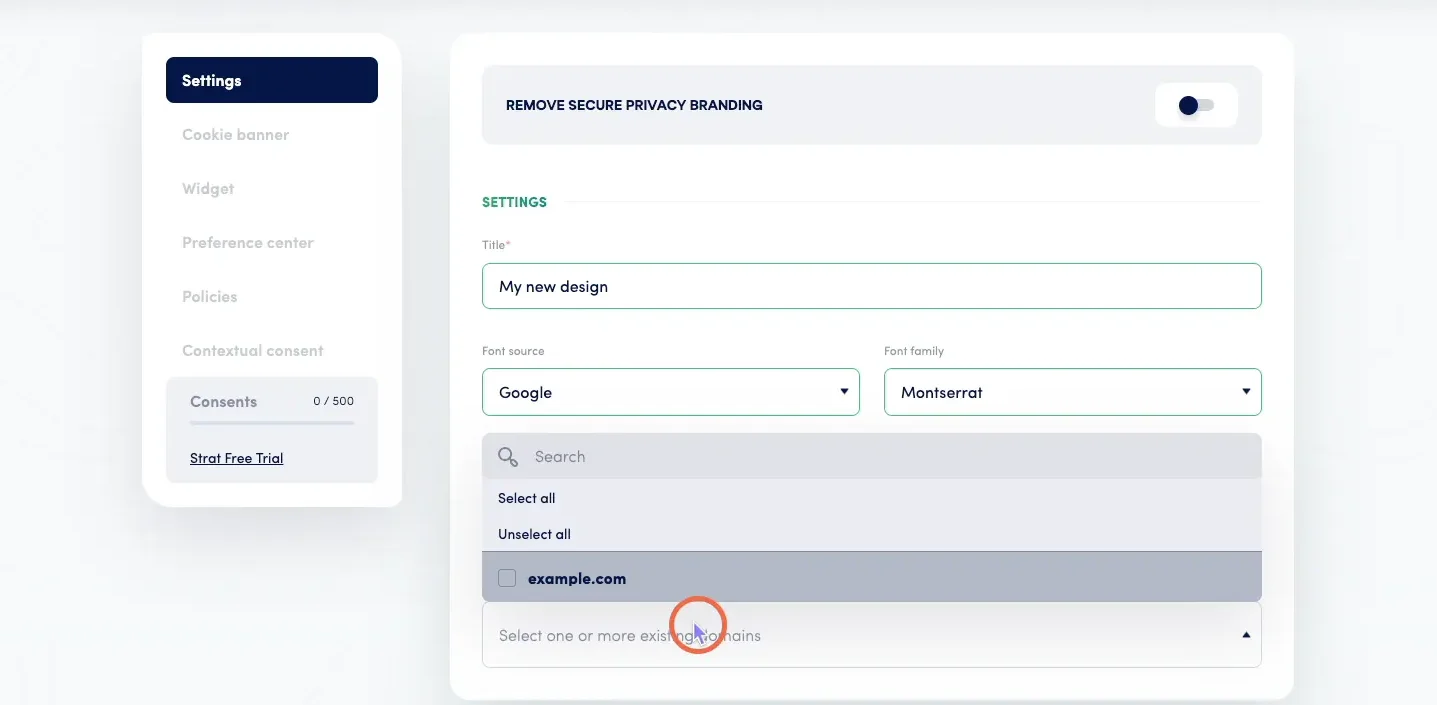1437x705 pixels.
Task: Click the search magnifier icon in the dropdown
Action: pos(507,456)
